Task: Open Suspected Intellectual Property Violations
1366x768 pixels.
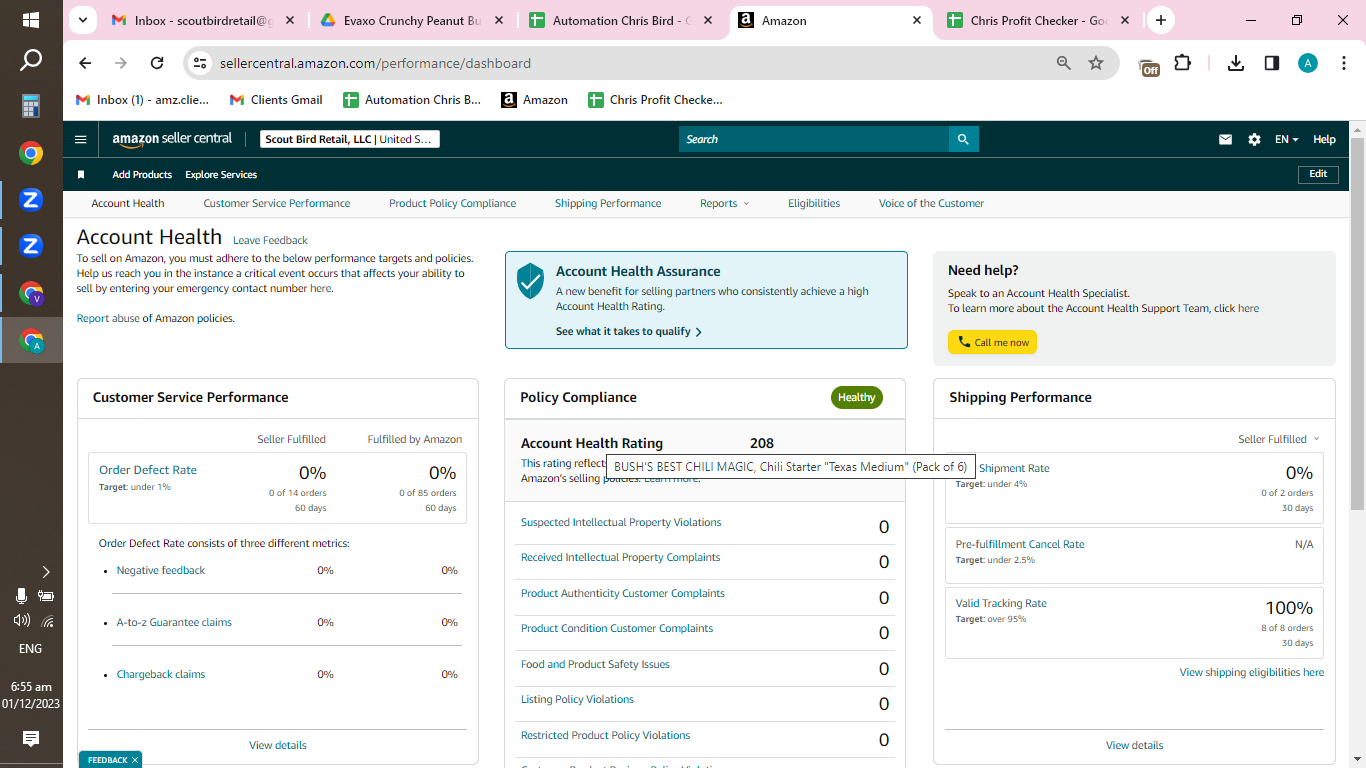Action: (x=621, y=522)
